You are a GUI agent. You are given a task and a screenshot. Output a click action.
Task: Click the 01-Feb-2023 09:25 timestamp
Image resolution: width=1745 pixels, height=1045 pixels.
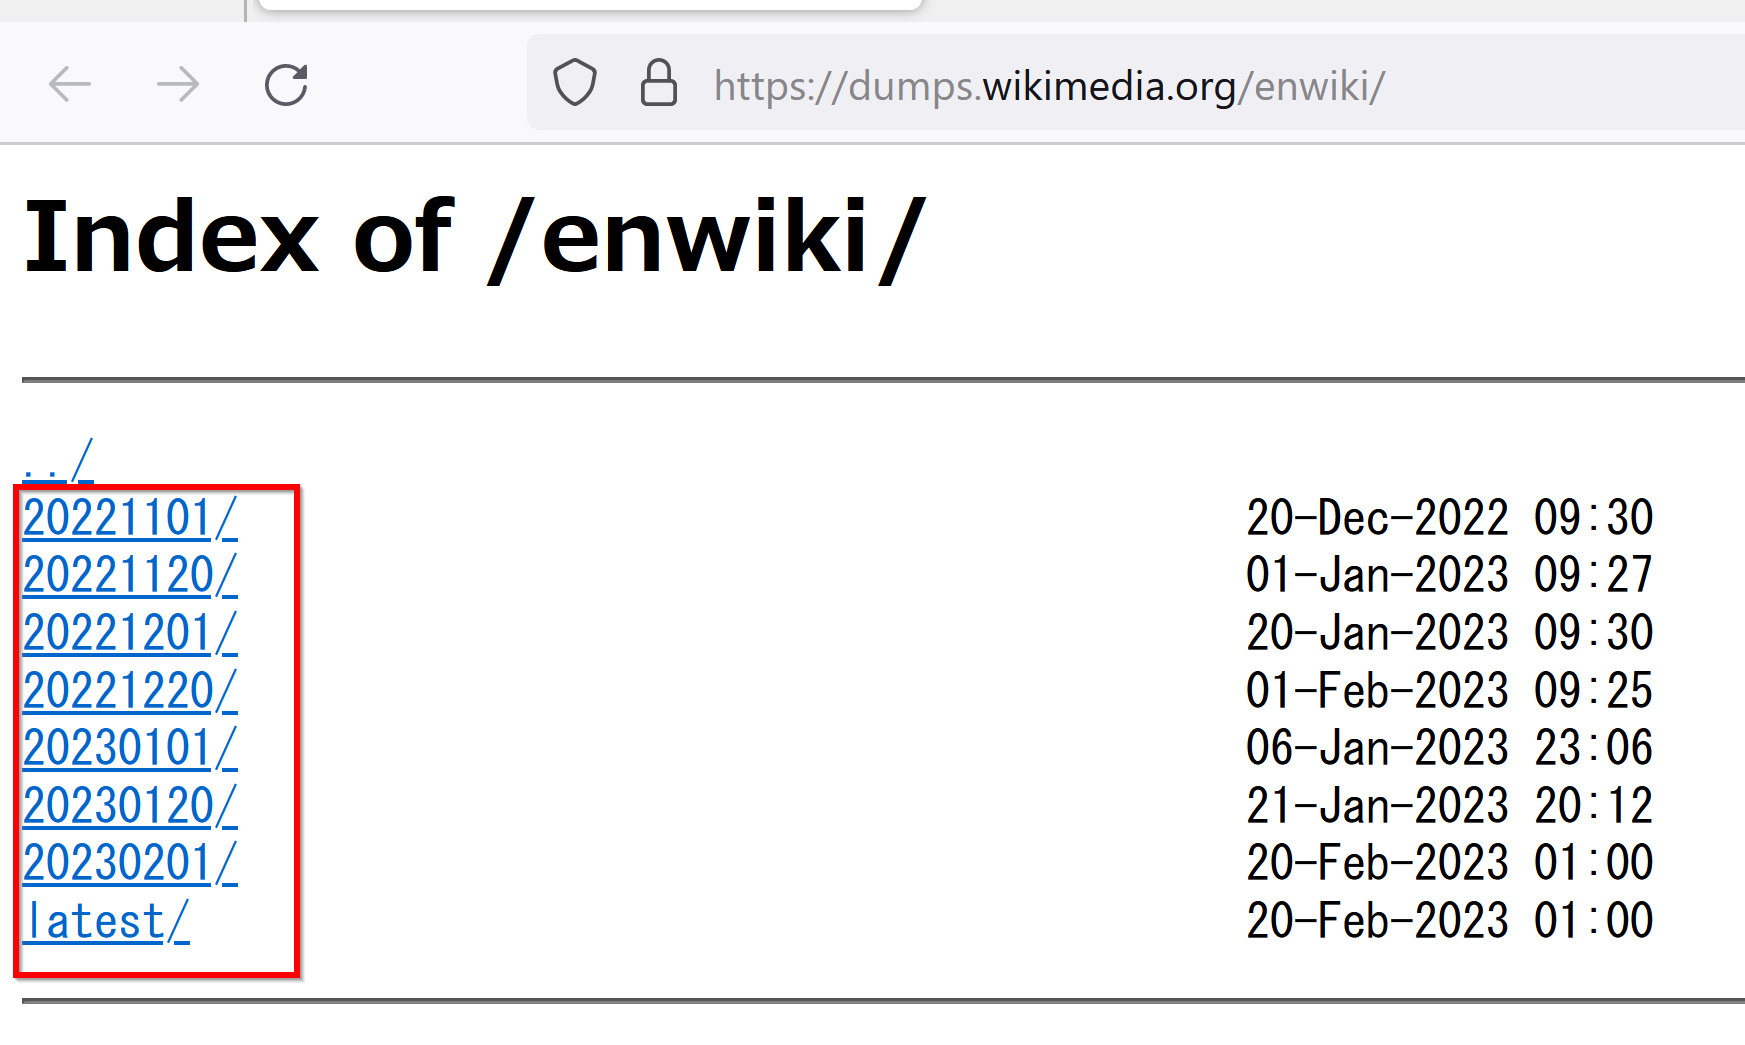point(1450,691)
